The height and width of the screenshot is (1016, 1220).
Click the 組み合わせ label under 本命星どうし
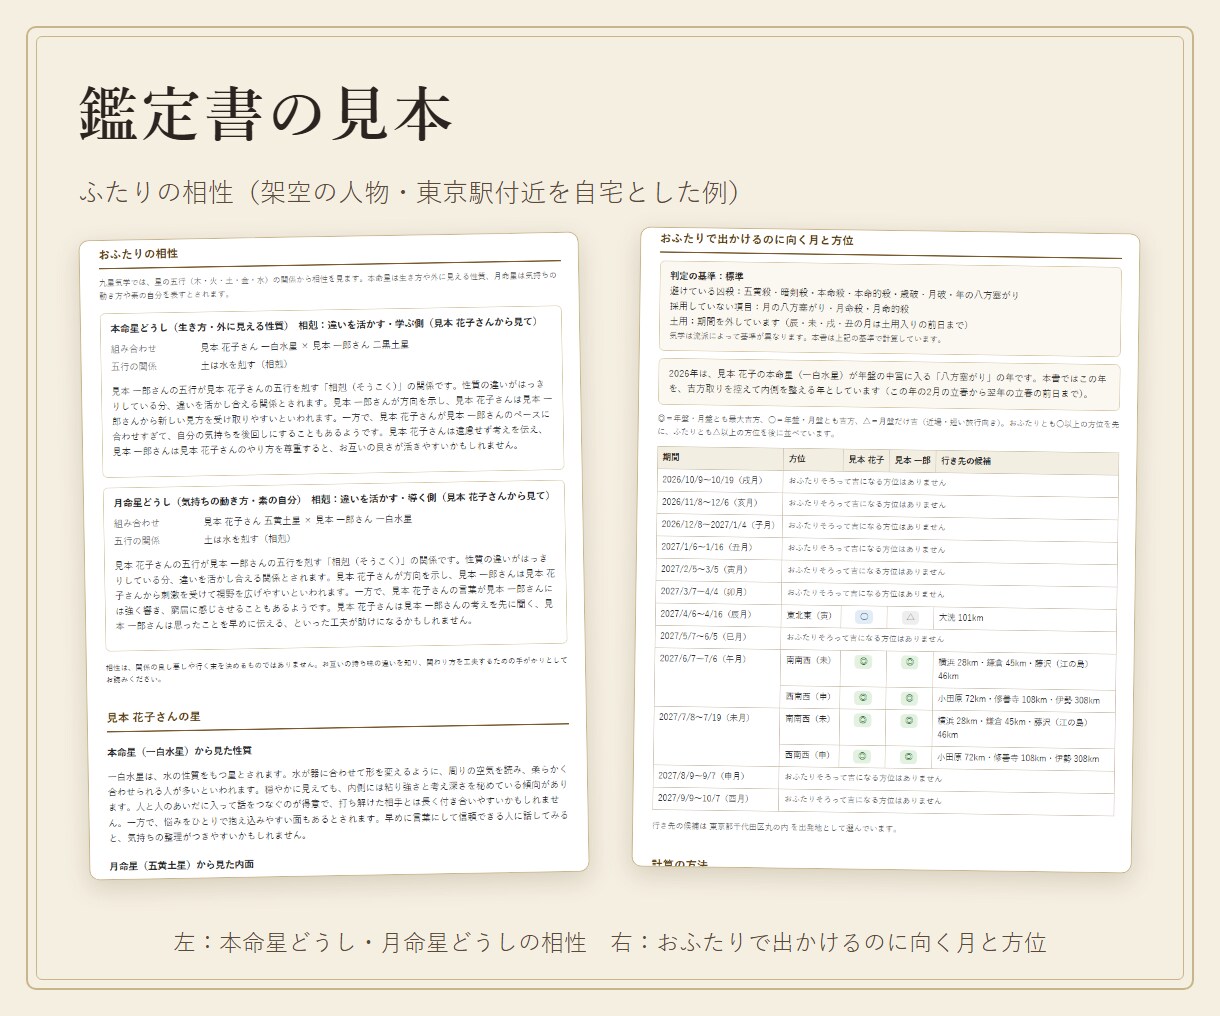pyautogui.click(x=133, y=349)
